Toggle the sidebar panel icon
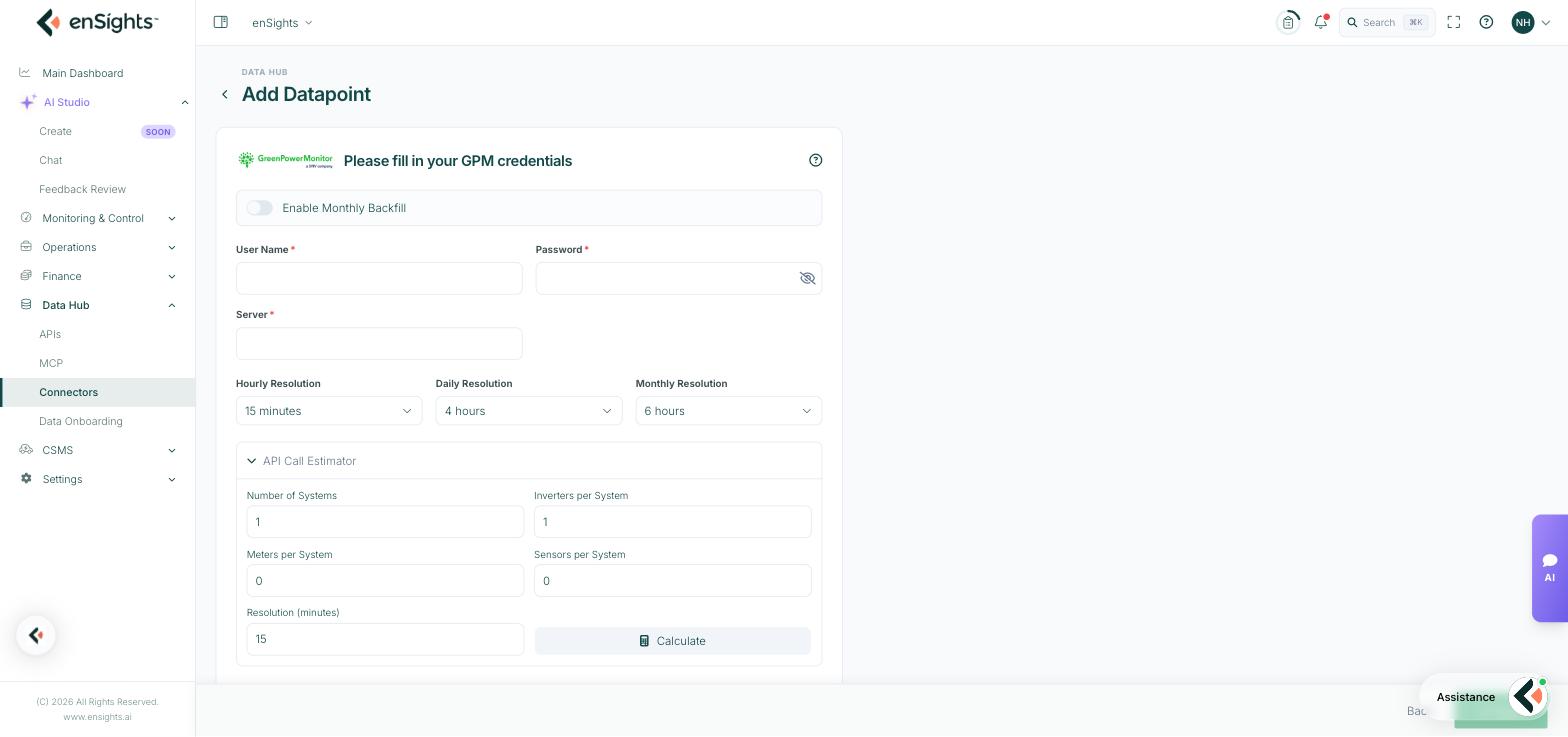The height and width of the screenshot is (737, 1568). 221,22
